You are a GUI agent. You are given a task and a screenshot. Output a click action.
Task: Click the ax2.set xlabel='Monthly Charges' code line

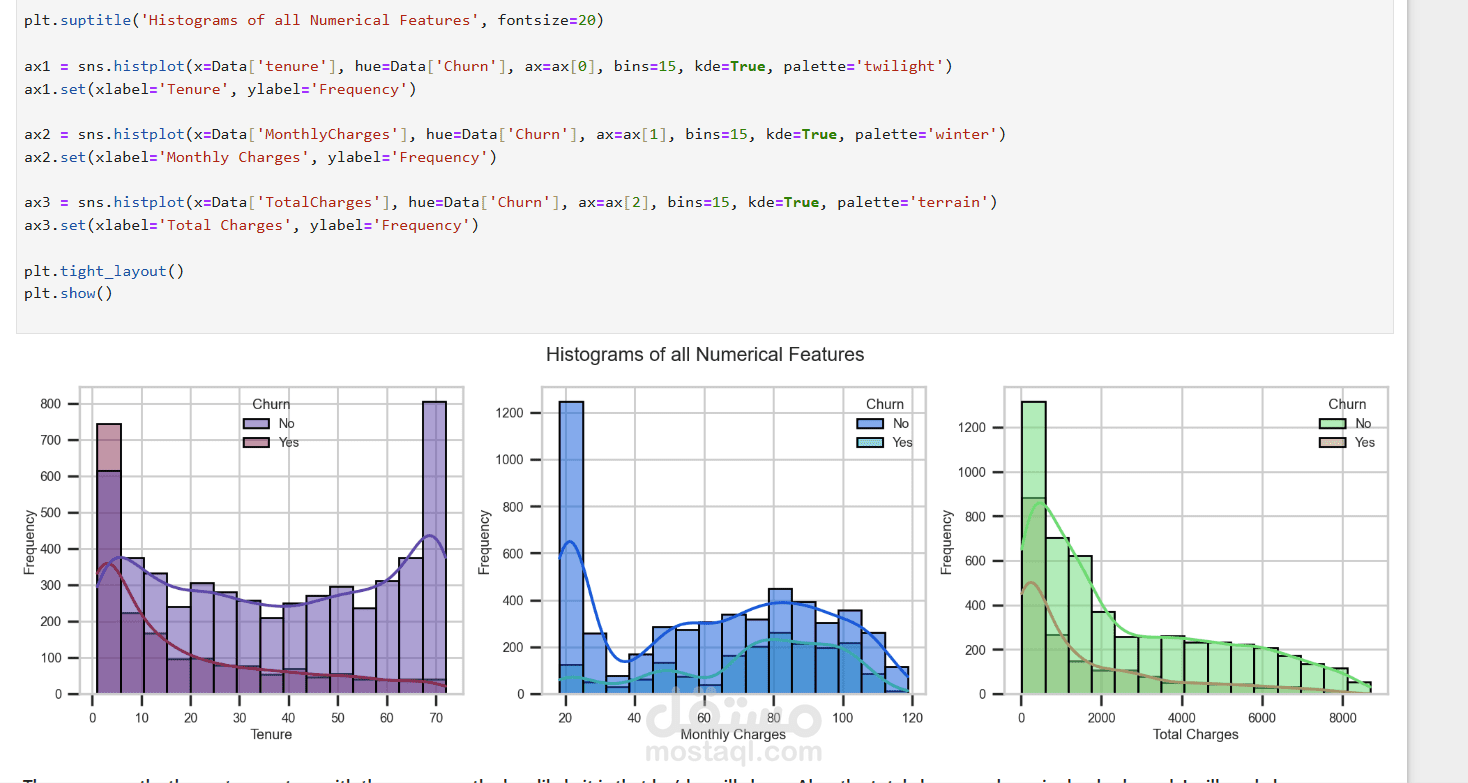(260, 157)
